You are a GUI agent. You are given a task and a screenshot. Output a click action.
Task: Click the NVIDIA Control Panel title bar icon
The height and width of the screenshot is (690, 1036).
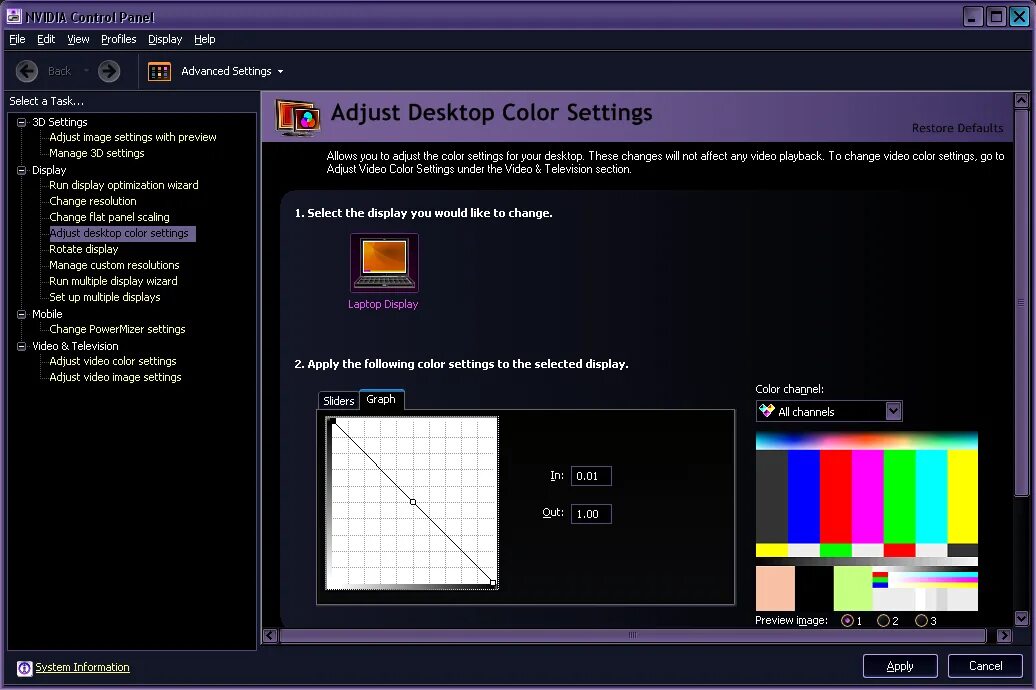click(14, 16)
